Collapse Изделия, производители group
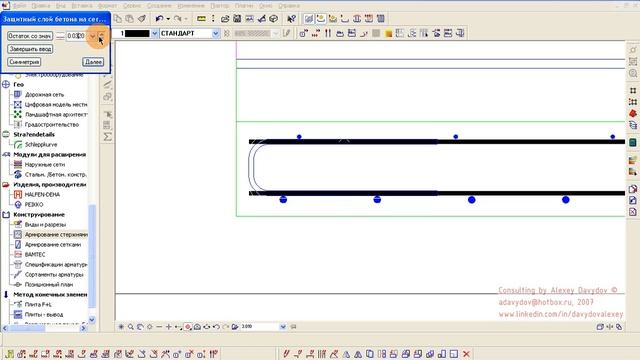This screenshot has width=640, height=360. pyautogui.click(x=6, y=184)
